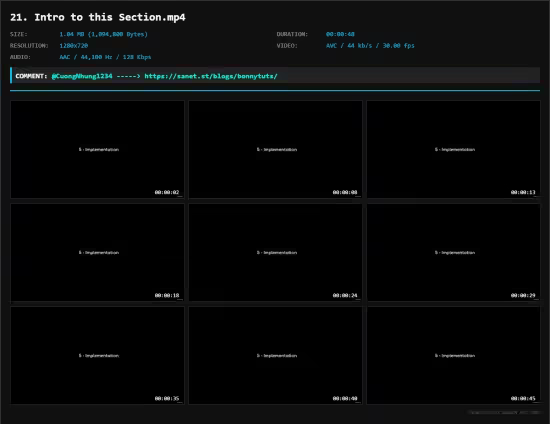Select the thumbnail stamped 00:00:18
Viewport: 550px width, 424px height.
click(x=97, y=253)
